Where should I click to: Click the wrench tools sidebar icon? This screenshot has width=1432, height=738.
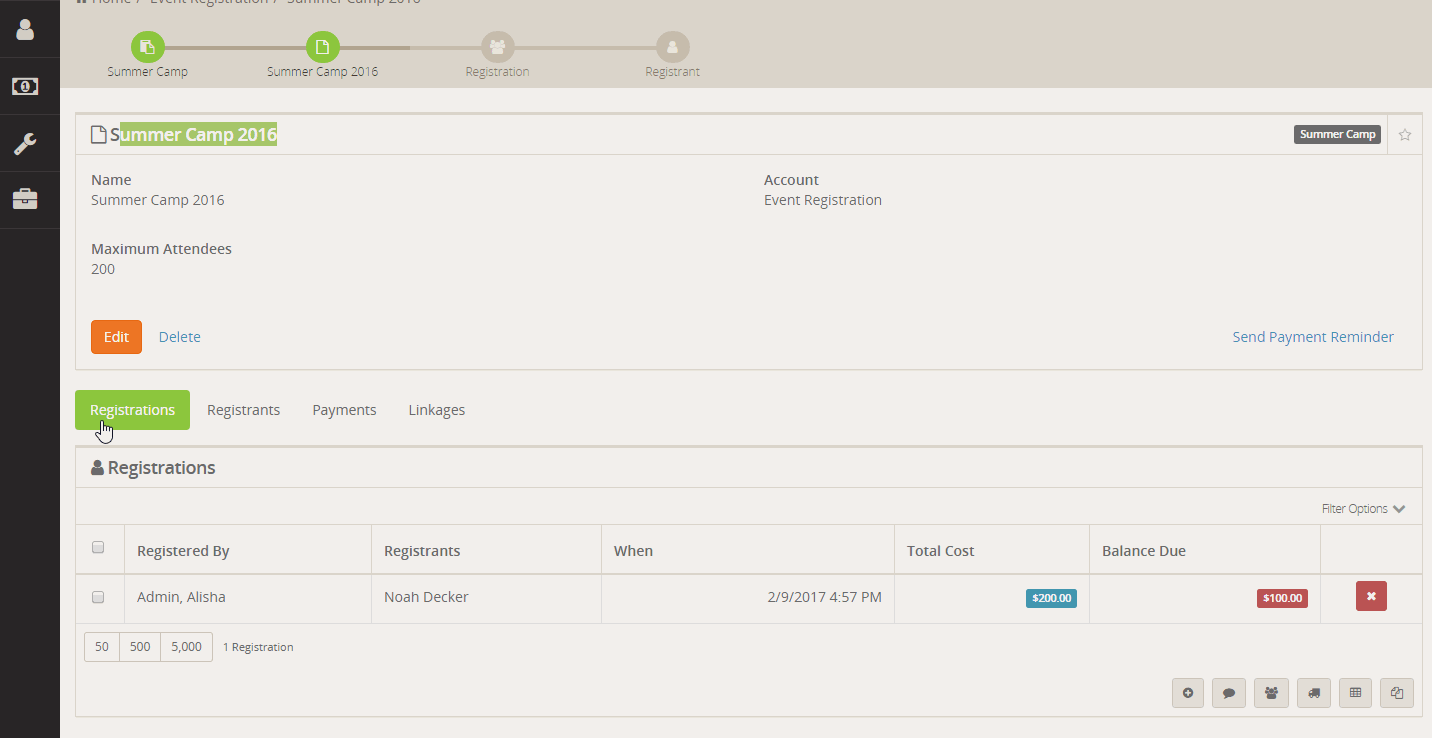[x=25, y=144]
